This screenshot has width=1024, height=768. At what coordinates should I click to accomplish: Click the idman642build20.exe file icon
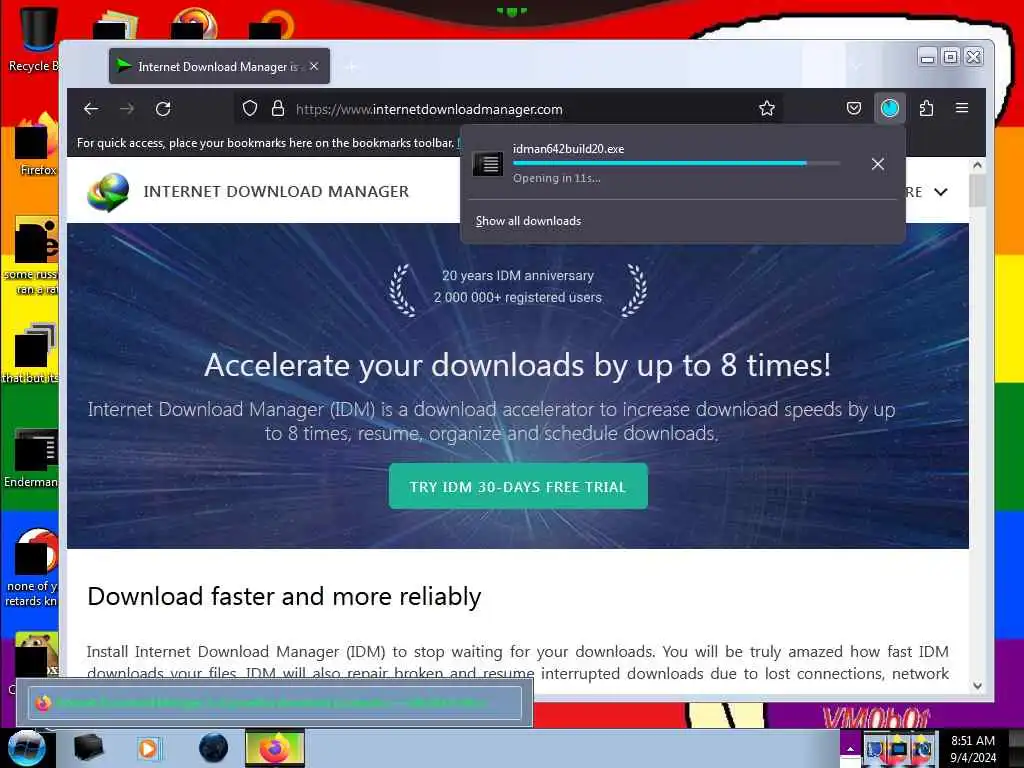click(488, 163)
